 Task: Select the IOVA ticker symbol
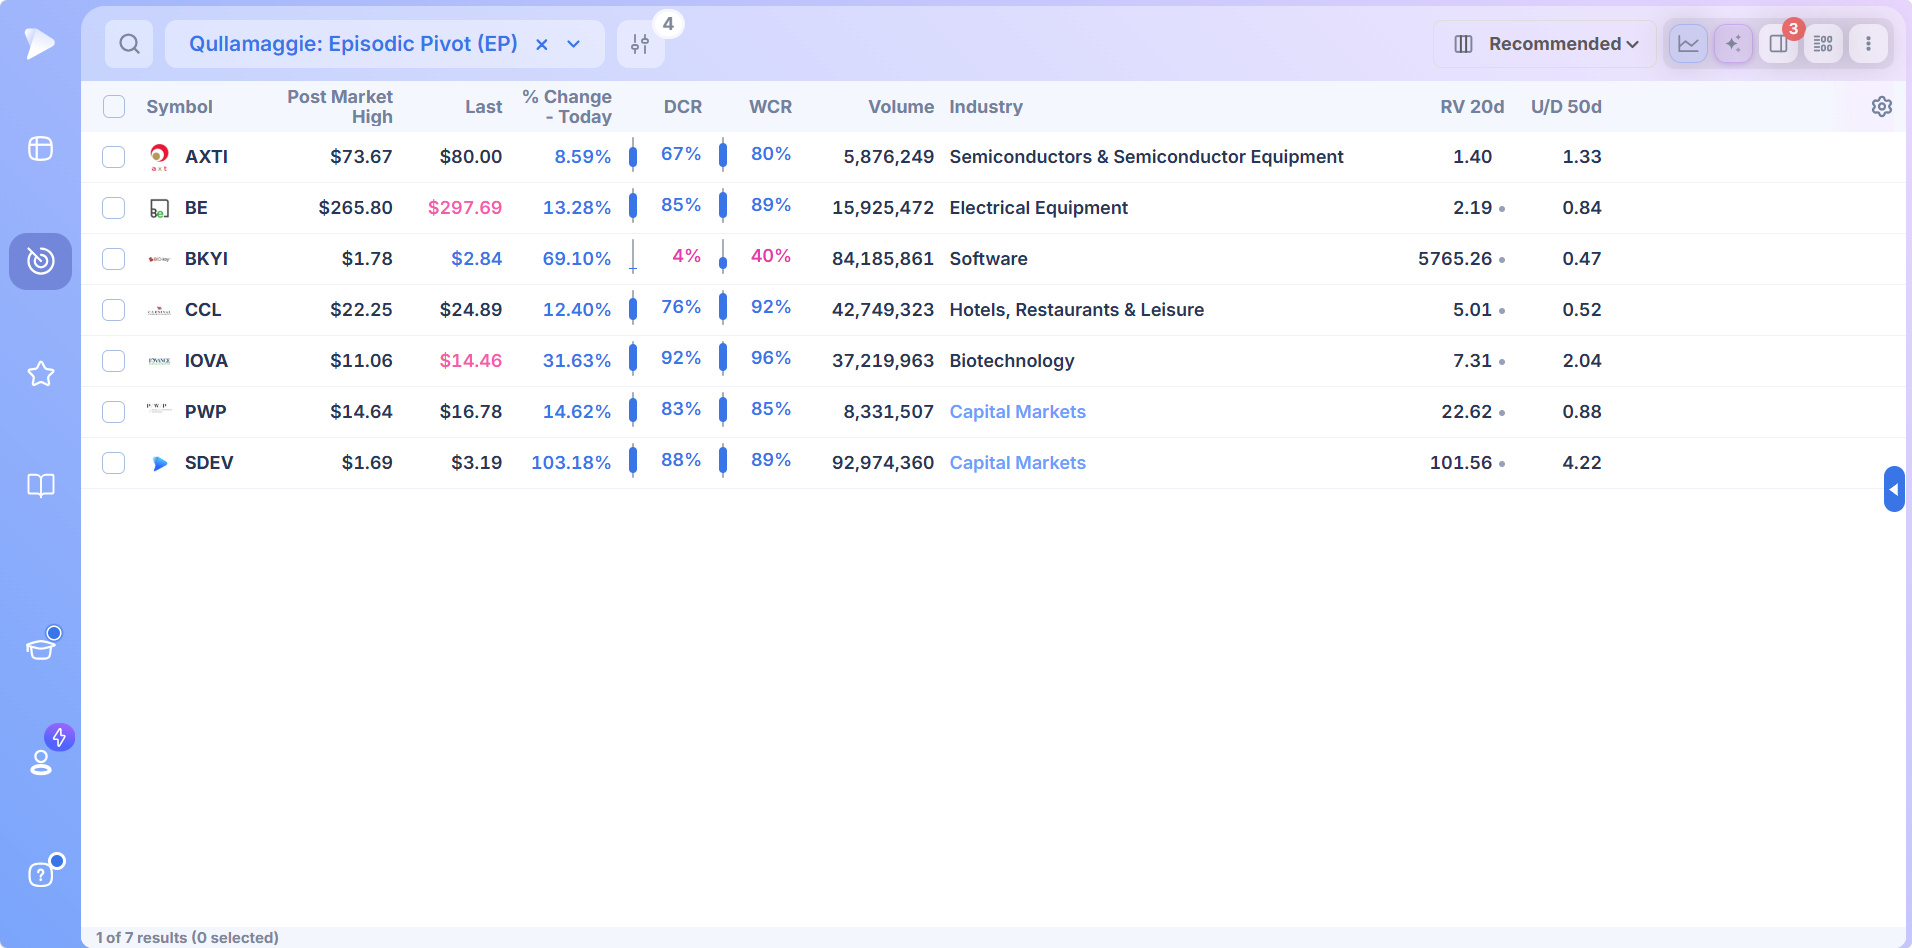[206, 361]
